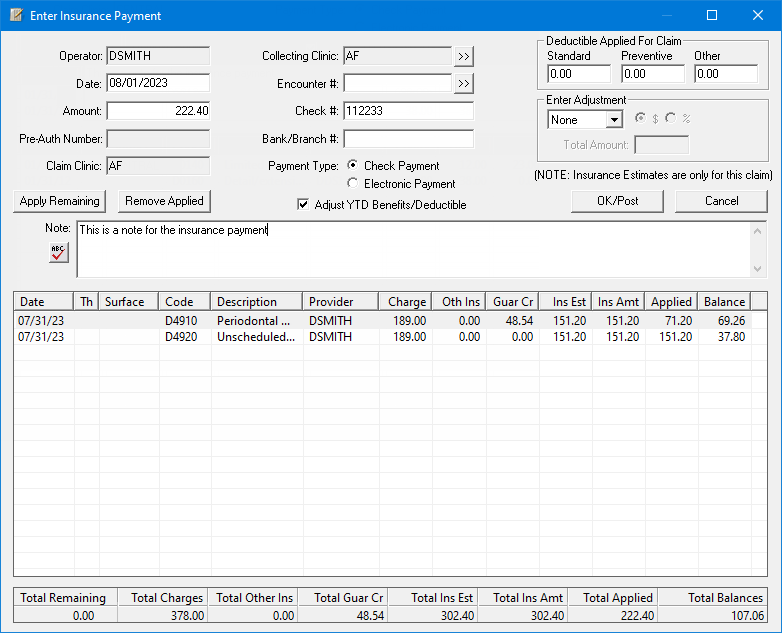Click into the Check # field
Image resolution: width=782 pixels, height=633 pixels.
tap(408, 111)
